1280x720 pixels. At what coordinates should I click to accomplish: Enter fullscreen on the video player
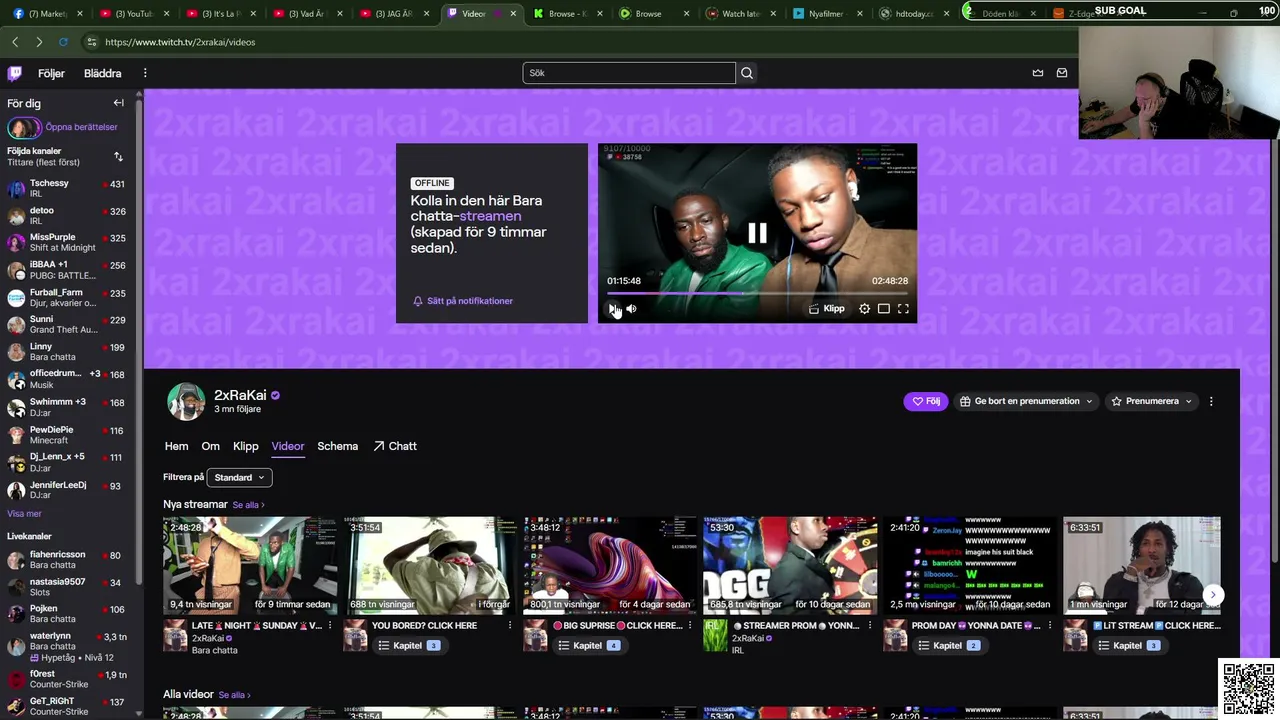pyautogui.click(x=903, y=309)
